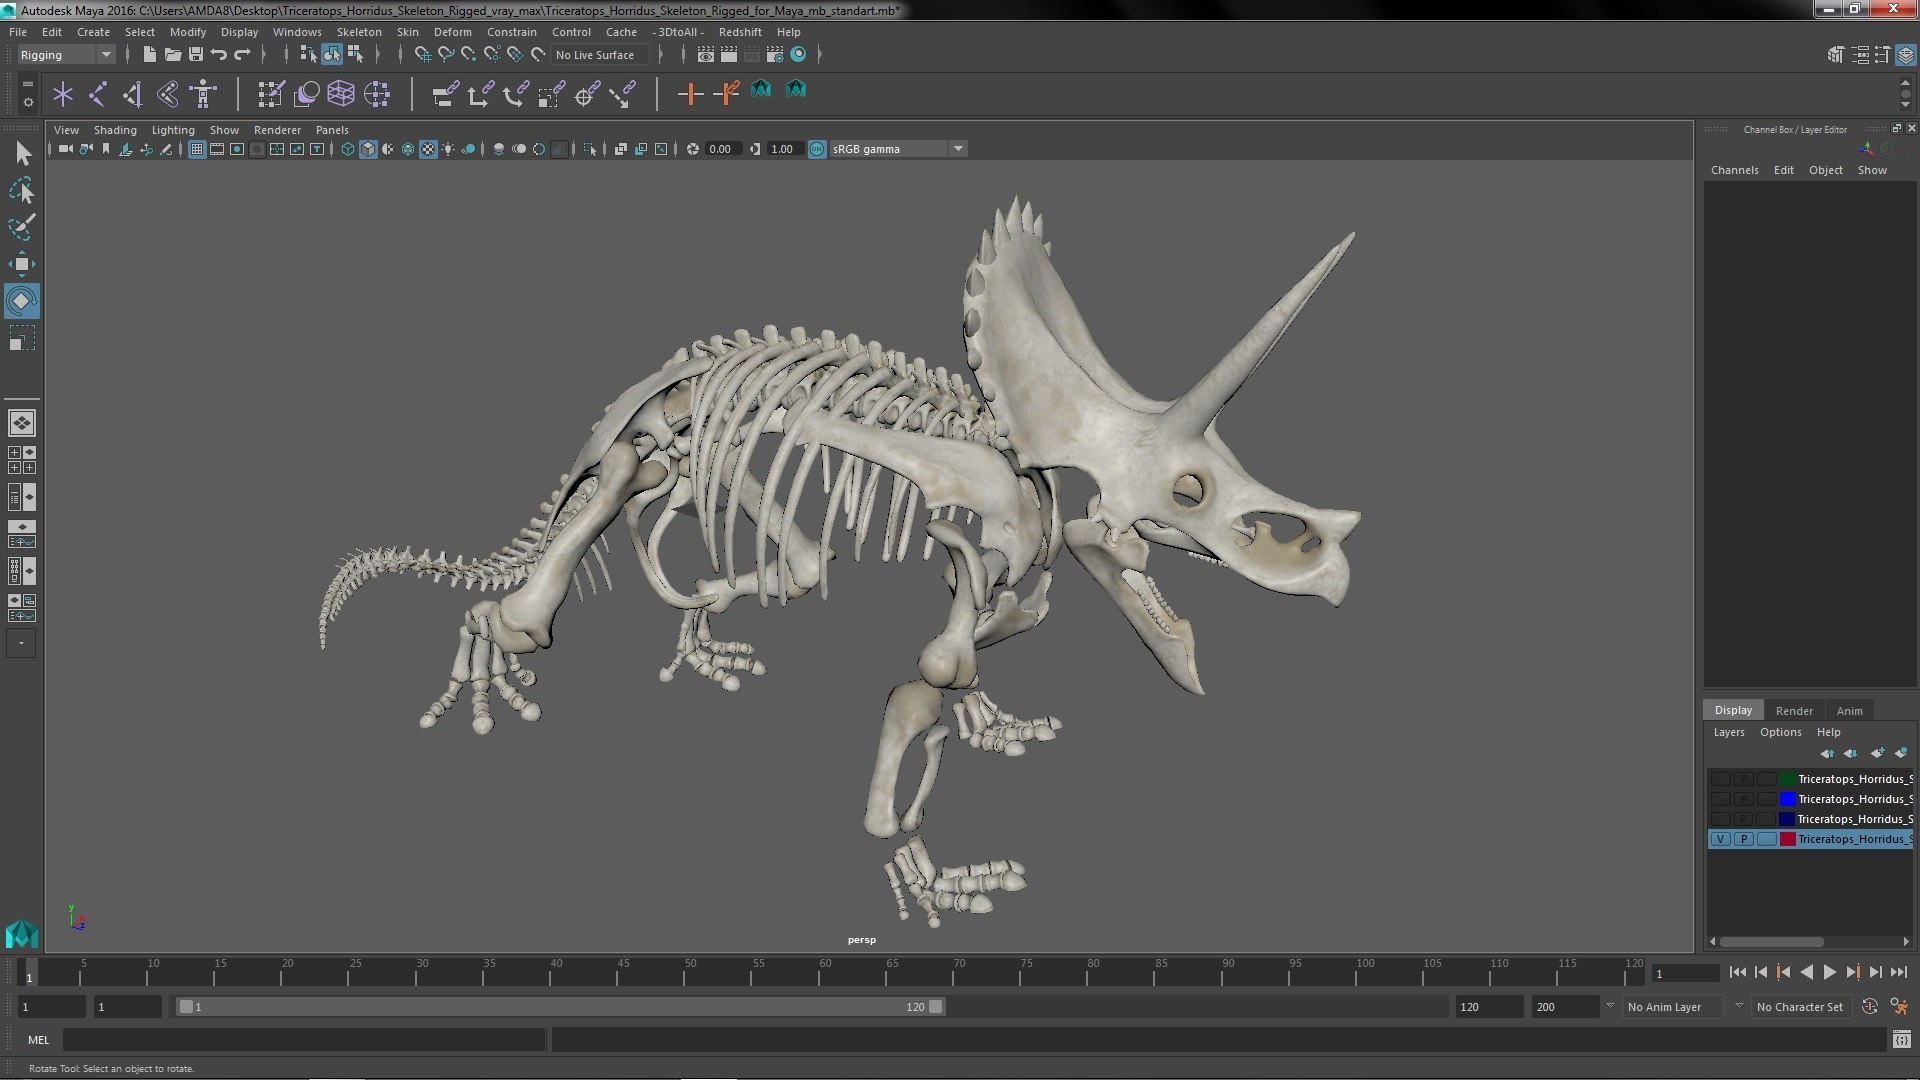
Task: Click the red layer color swatch
Action: [1787, 839]
